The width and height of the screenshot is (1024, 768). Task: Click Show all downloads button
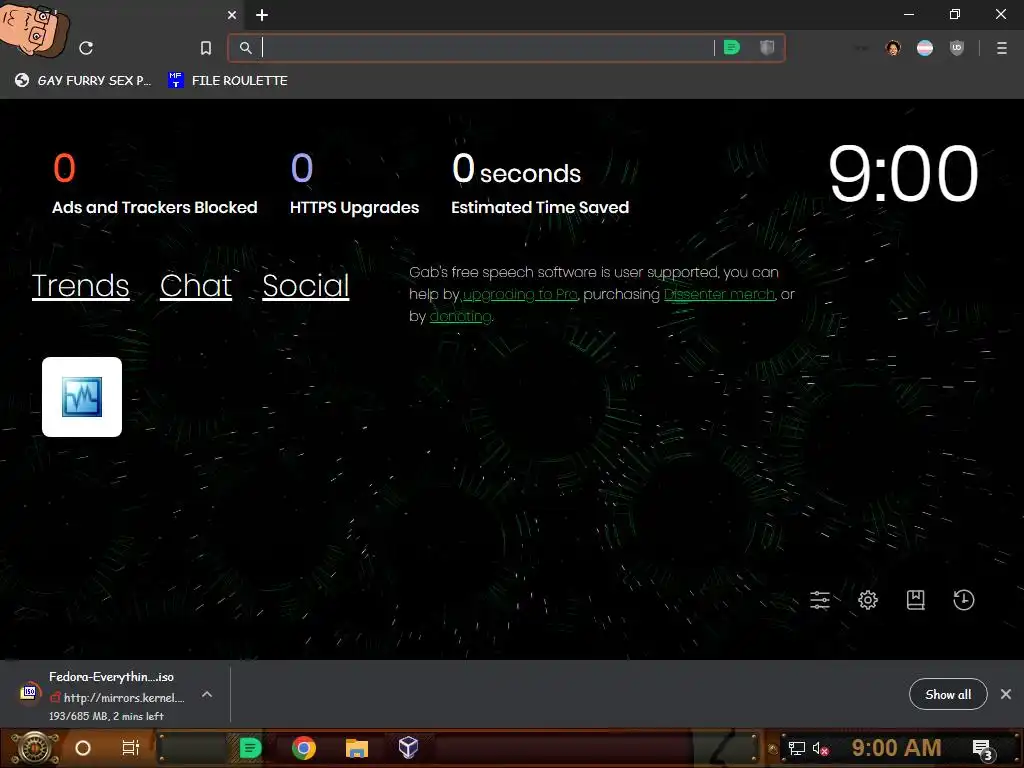coord(948,694)
